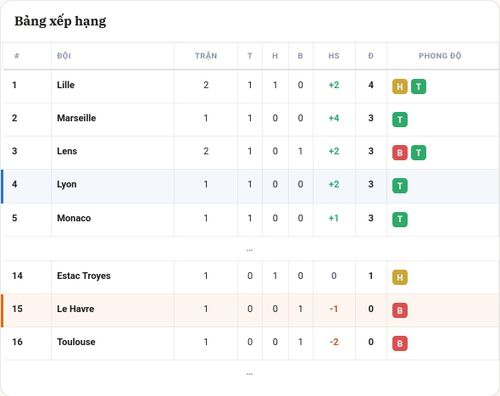The height and width of the screenshot is (396, 500).
Task: Click Marseille's green T form badge
Action: (x=400, y=120)
